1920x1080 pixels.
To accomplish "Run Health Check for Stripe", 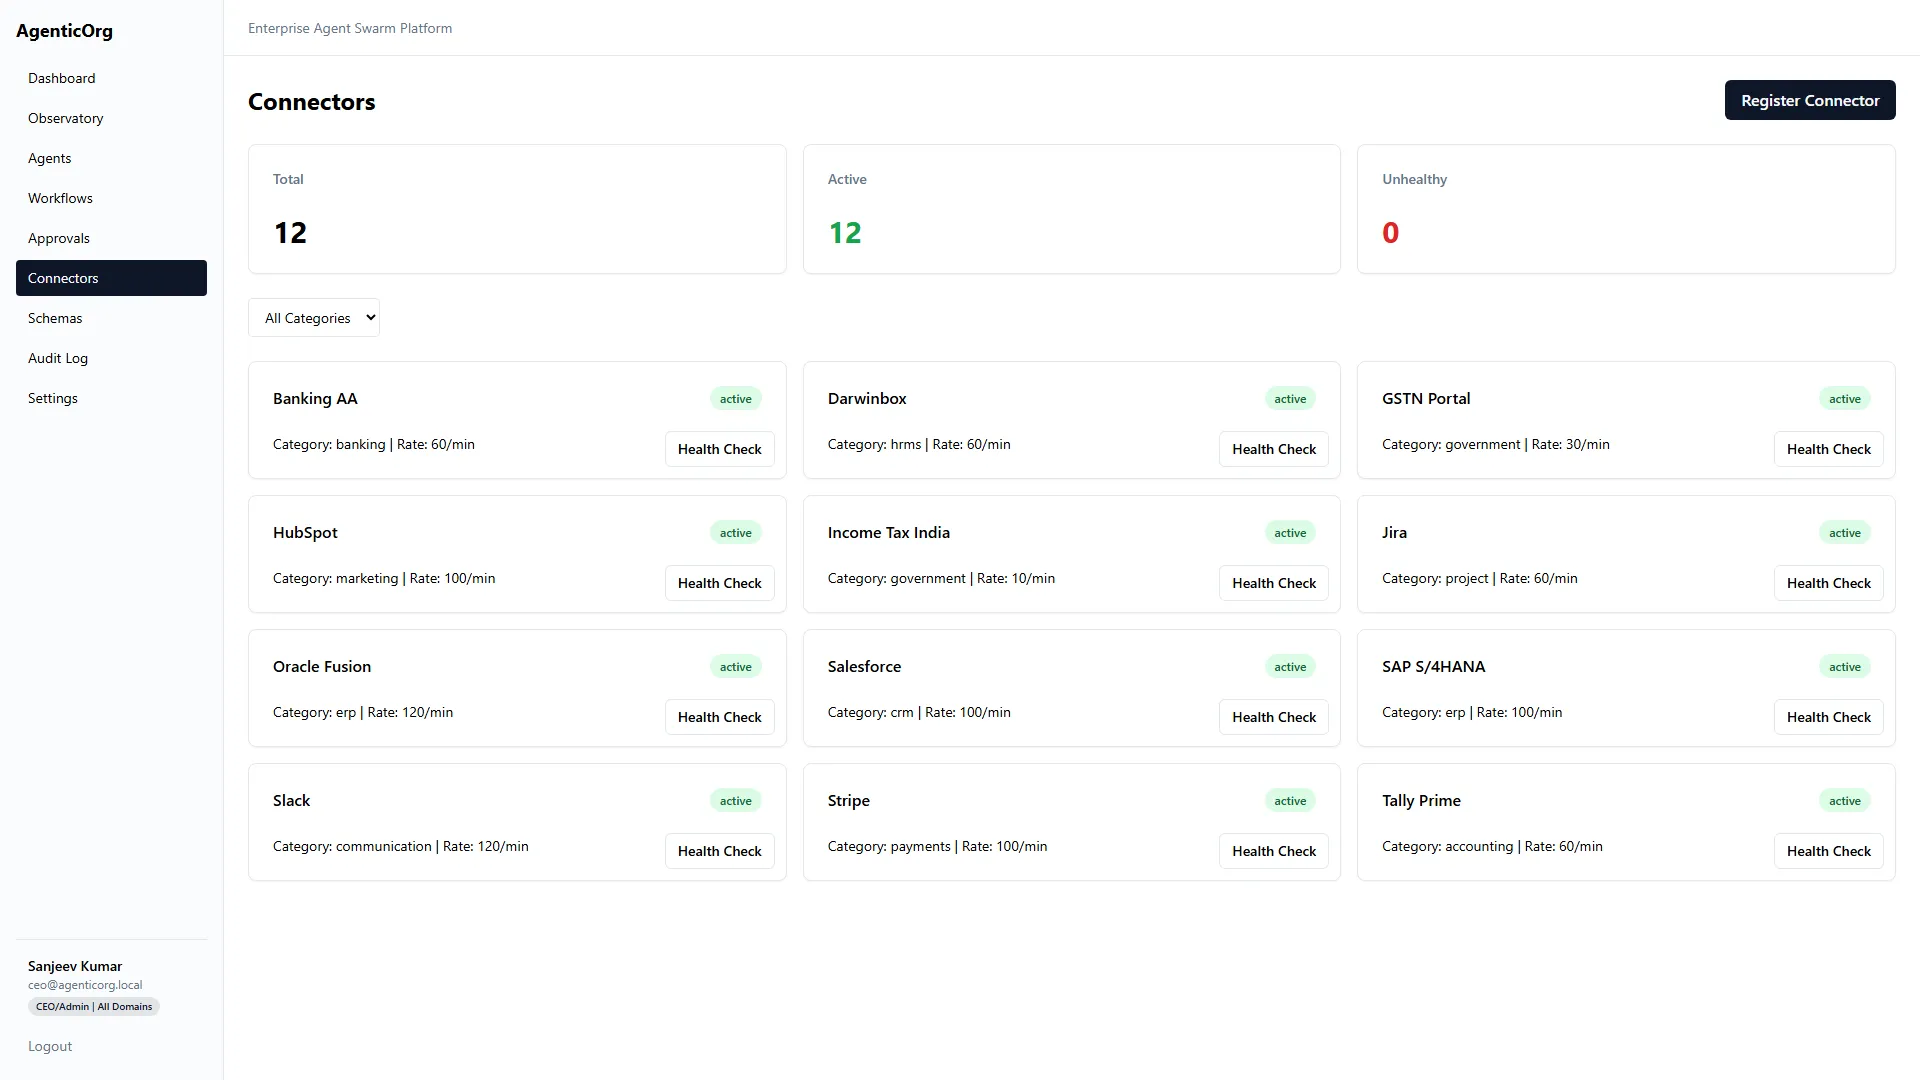I will coord(1274,851).
